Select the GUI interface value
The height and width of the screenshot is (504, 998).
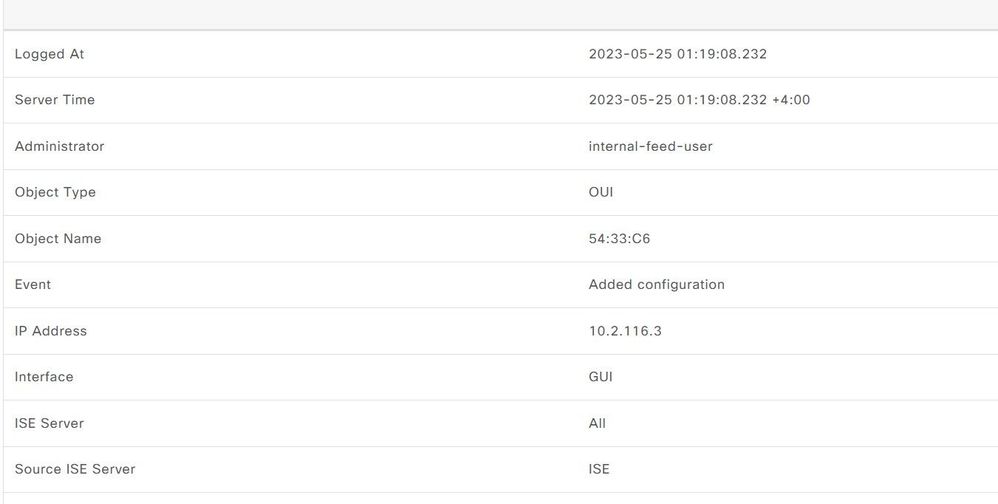[600, 377]
